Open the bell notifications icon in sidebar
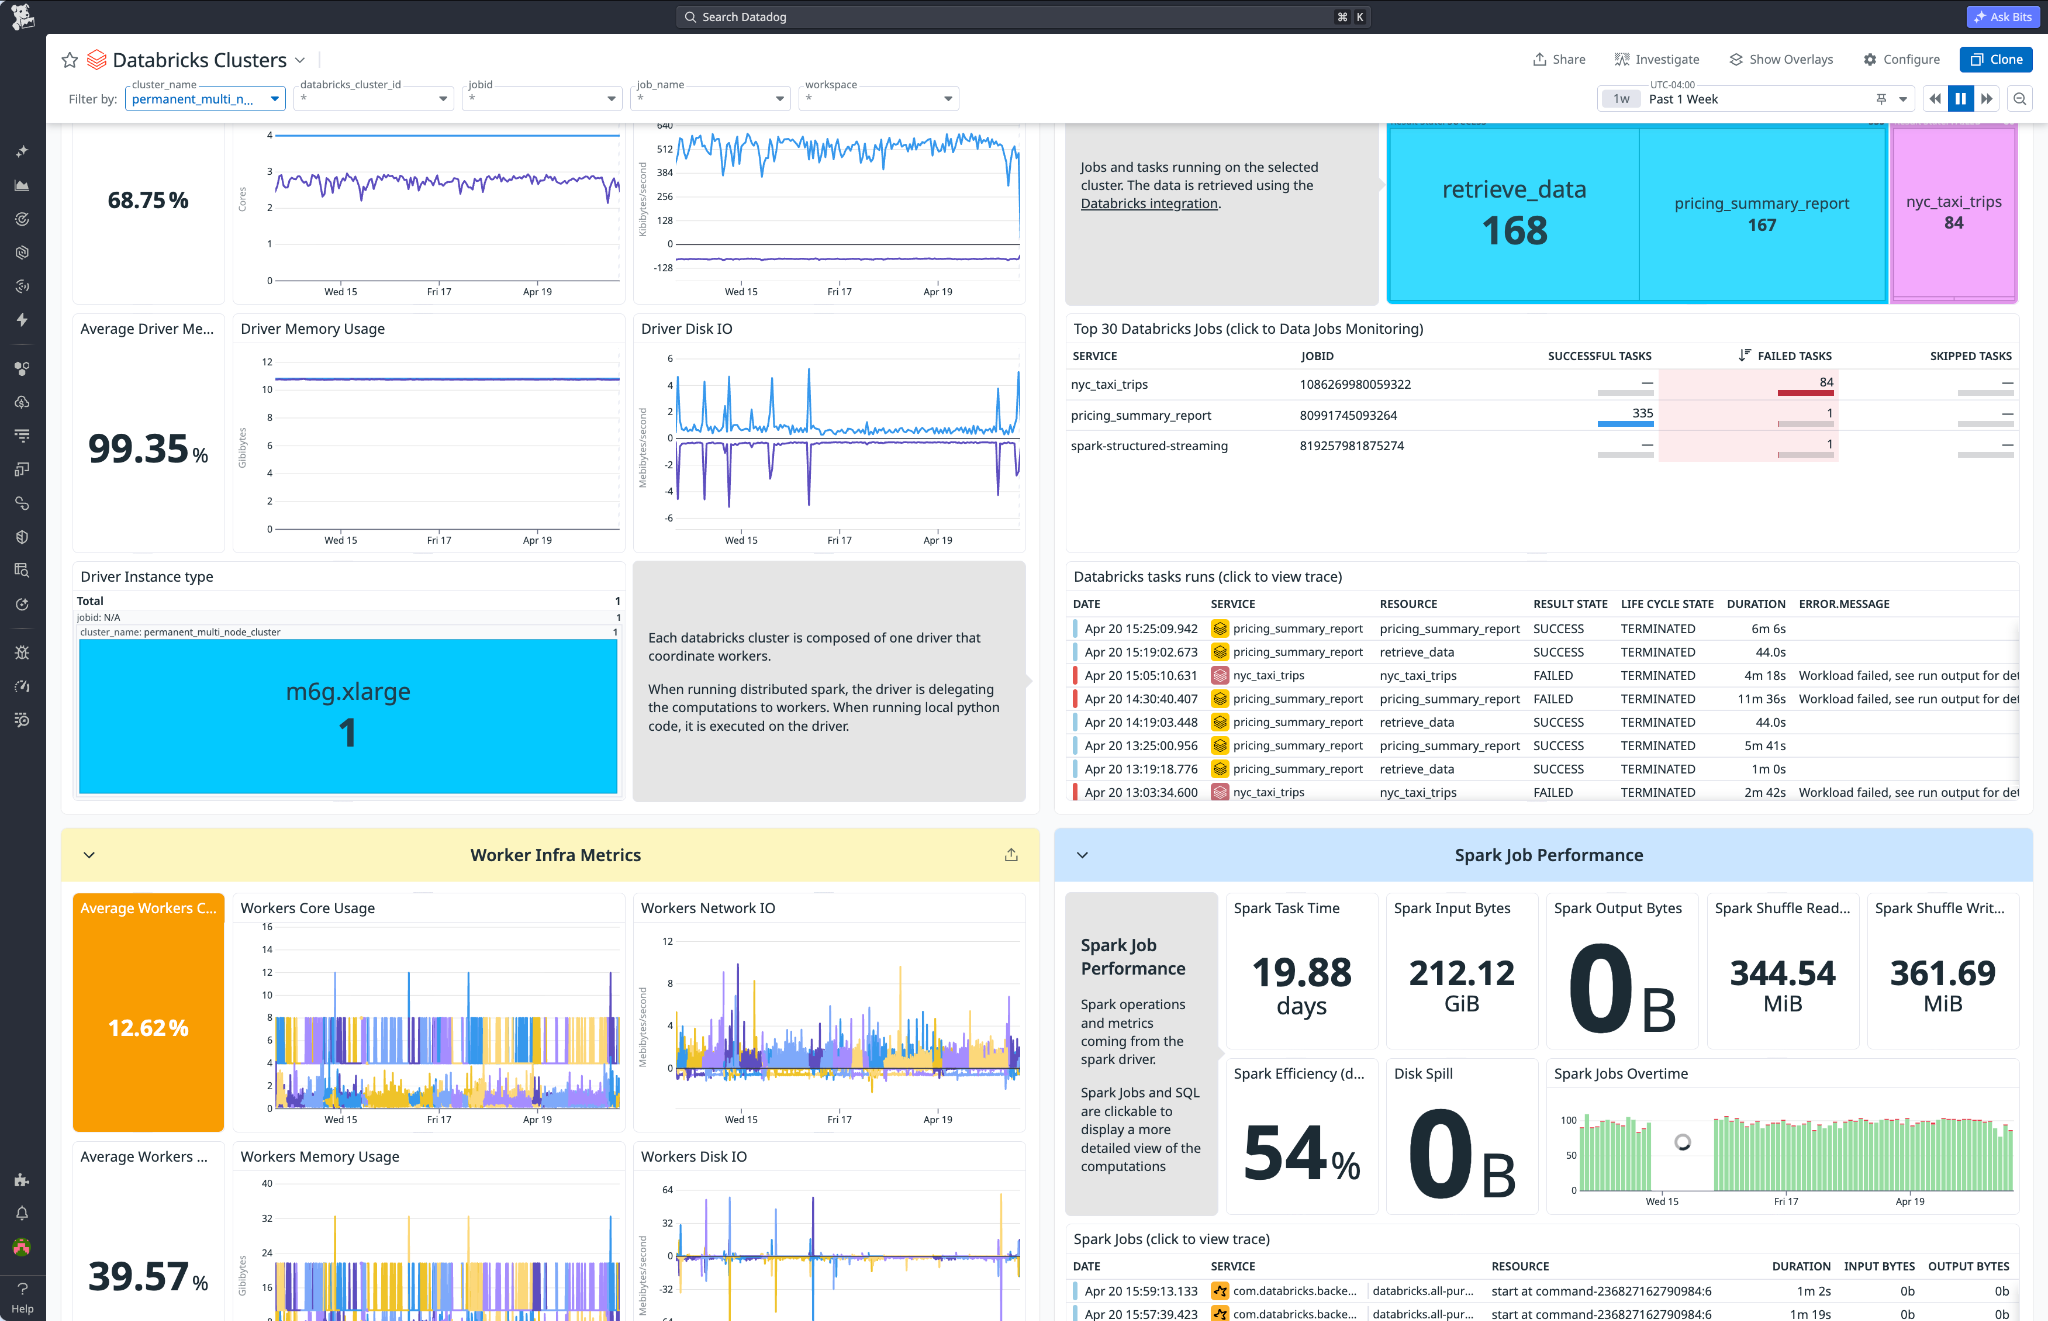 click(22, 1213)
